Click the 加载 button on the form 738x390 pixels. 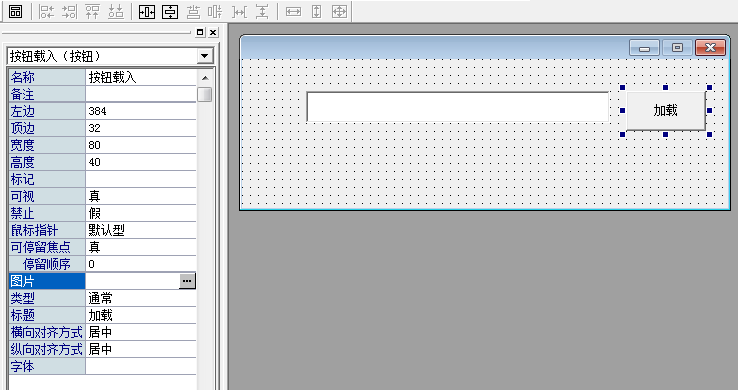point(666,111)
